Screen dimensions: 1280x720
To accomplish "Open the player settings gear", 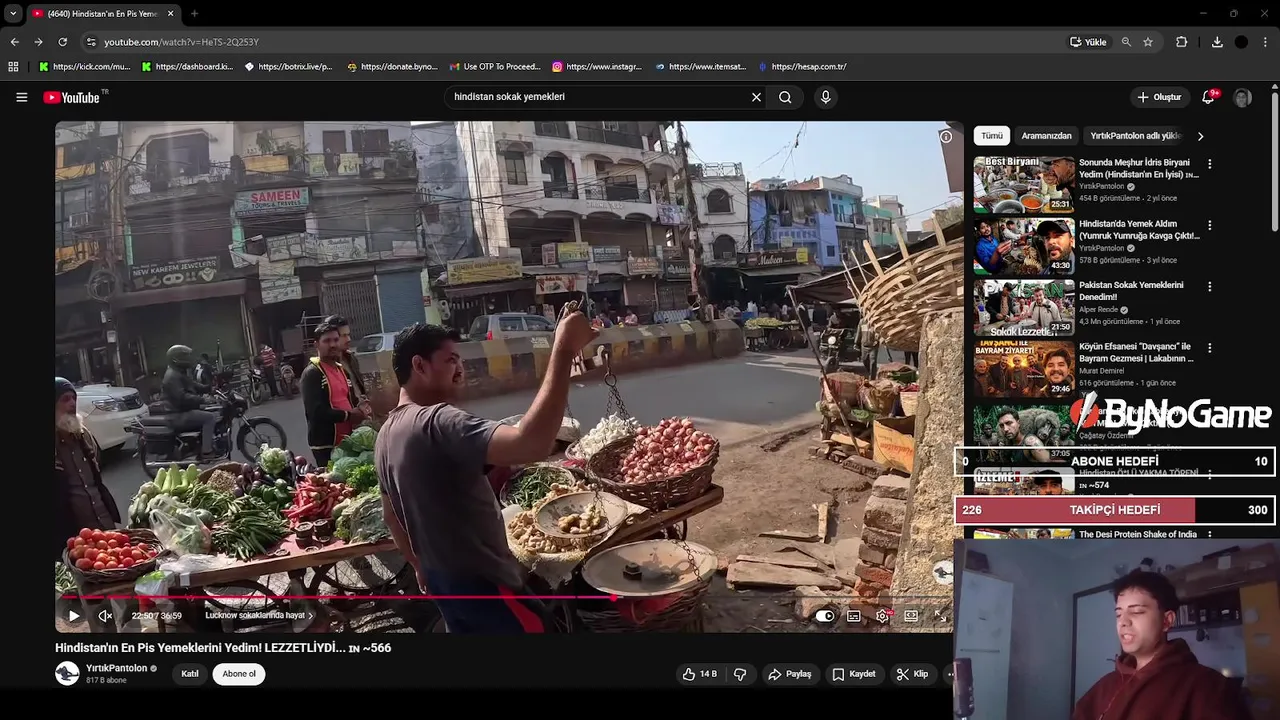I will click(x=882, y=616).
